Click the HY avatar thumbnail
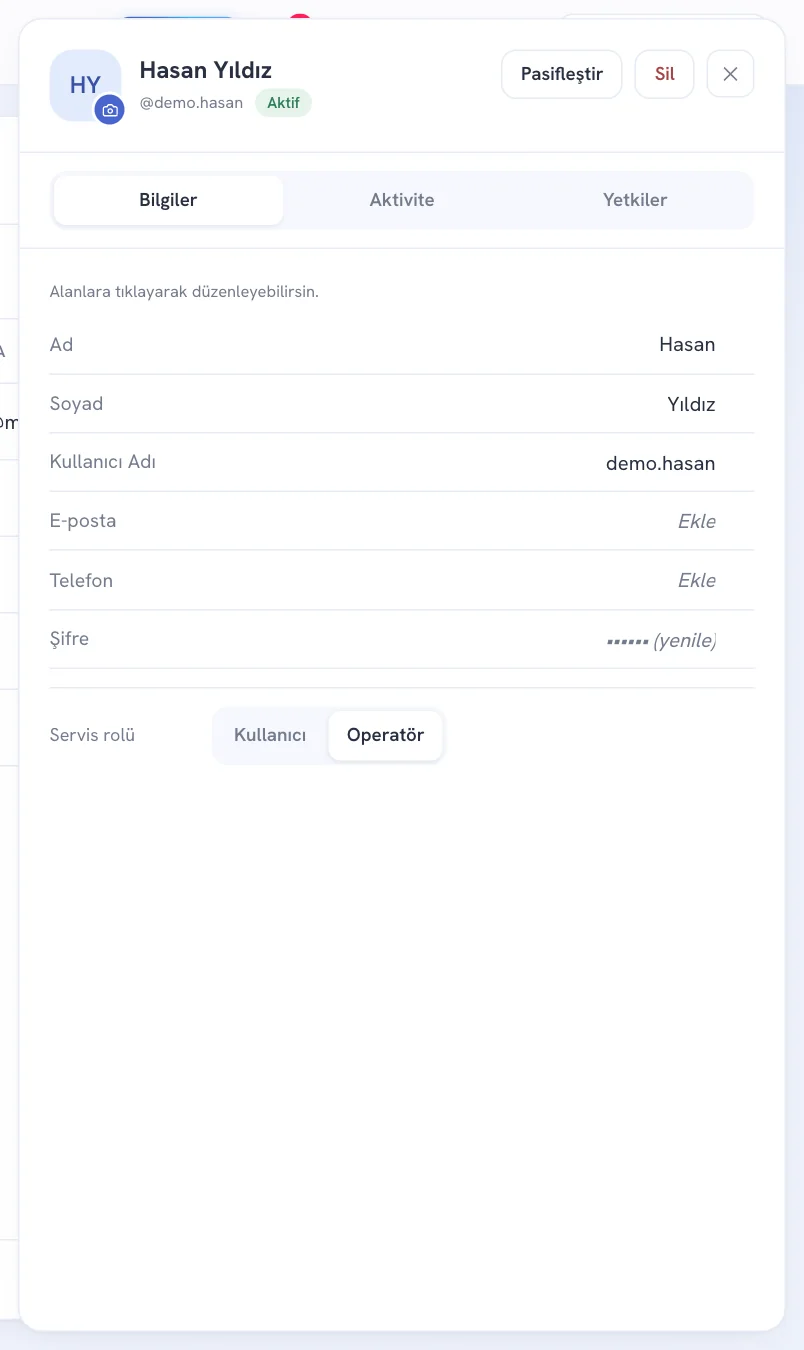The image size is (804, 1350). tap(85, 85)
